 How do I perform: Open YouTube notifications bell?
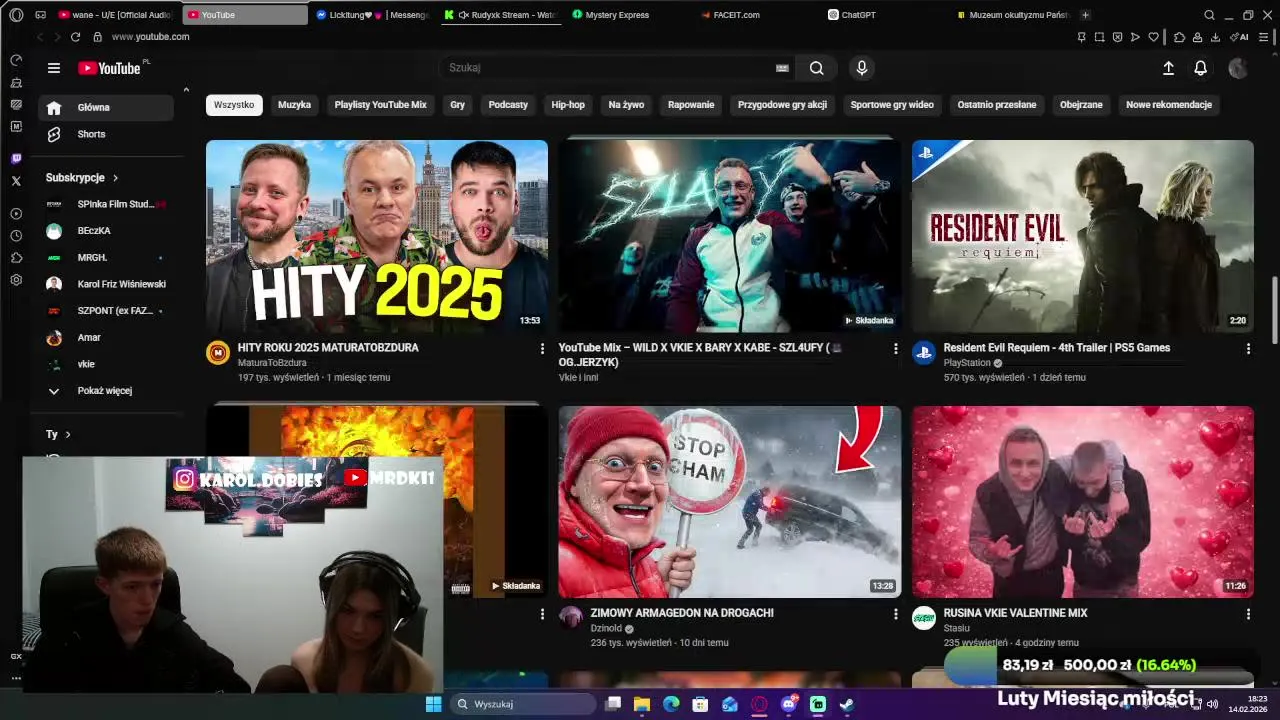pyautogui.click(x=1201, y=68)
